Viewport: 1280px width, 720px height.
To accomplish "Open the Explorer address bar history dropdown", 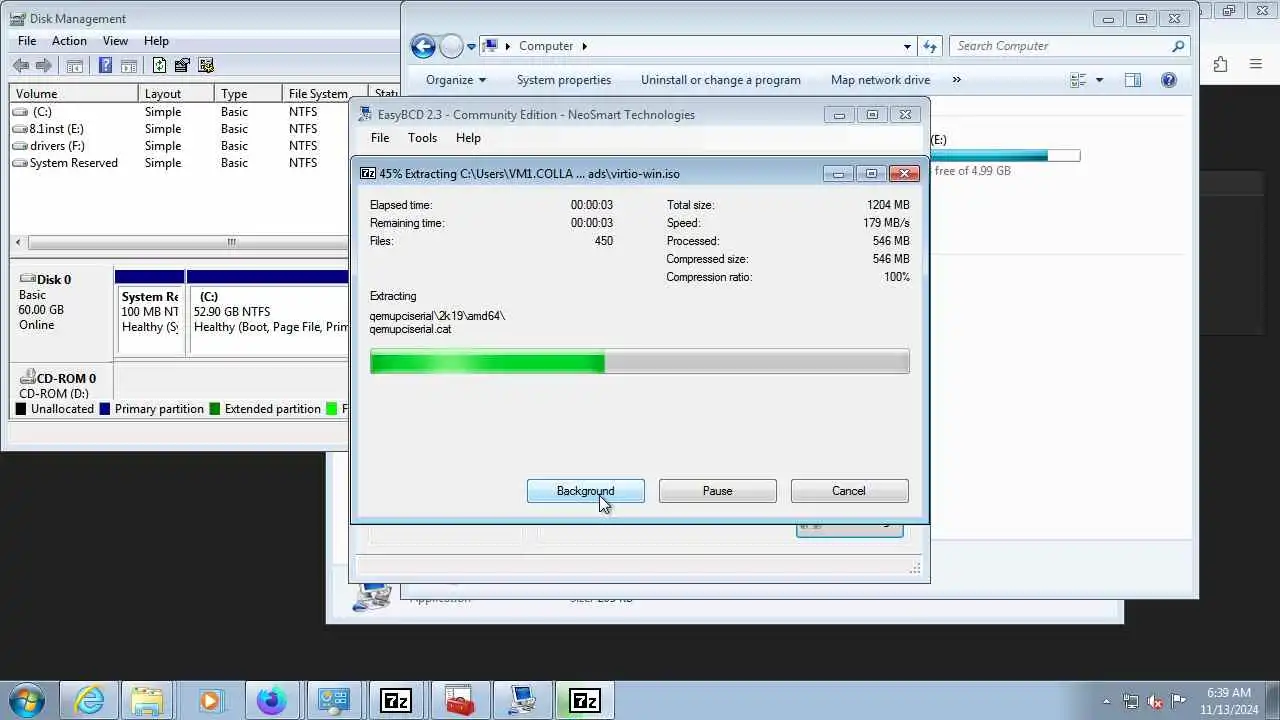I will tap(907, 46).
